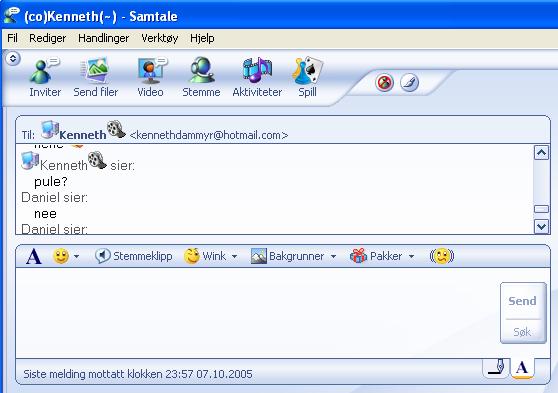Click the Messenger icon in title bar
This screenshot has width=558, height=393.
click(x=11, y=15)
